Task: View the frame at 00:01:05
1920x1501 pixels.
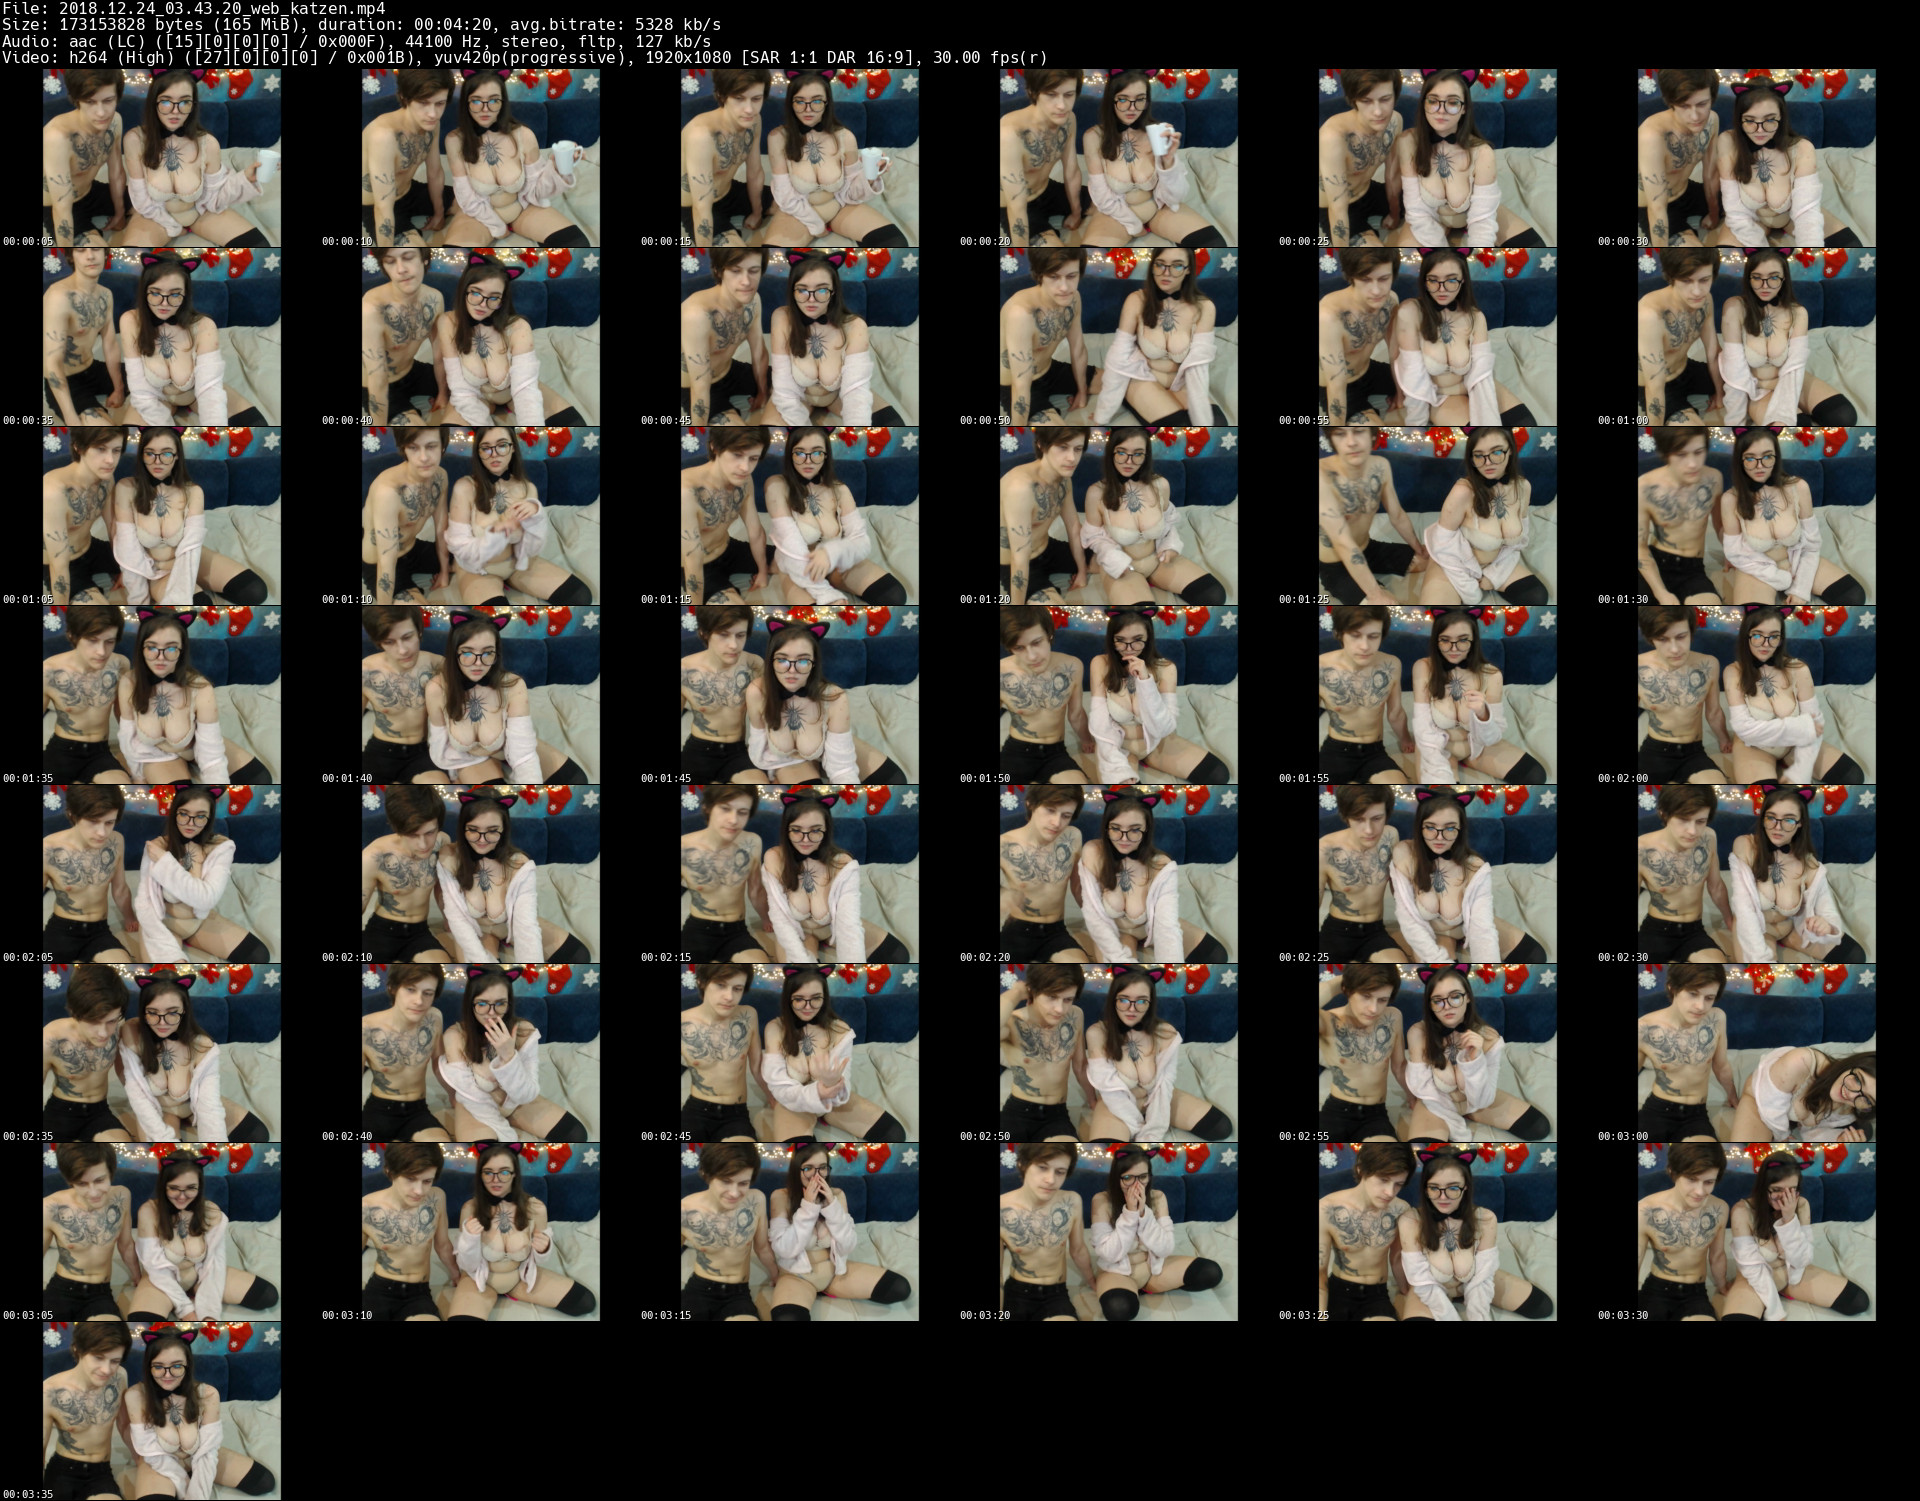Action: pos(162,516)
